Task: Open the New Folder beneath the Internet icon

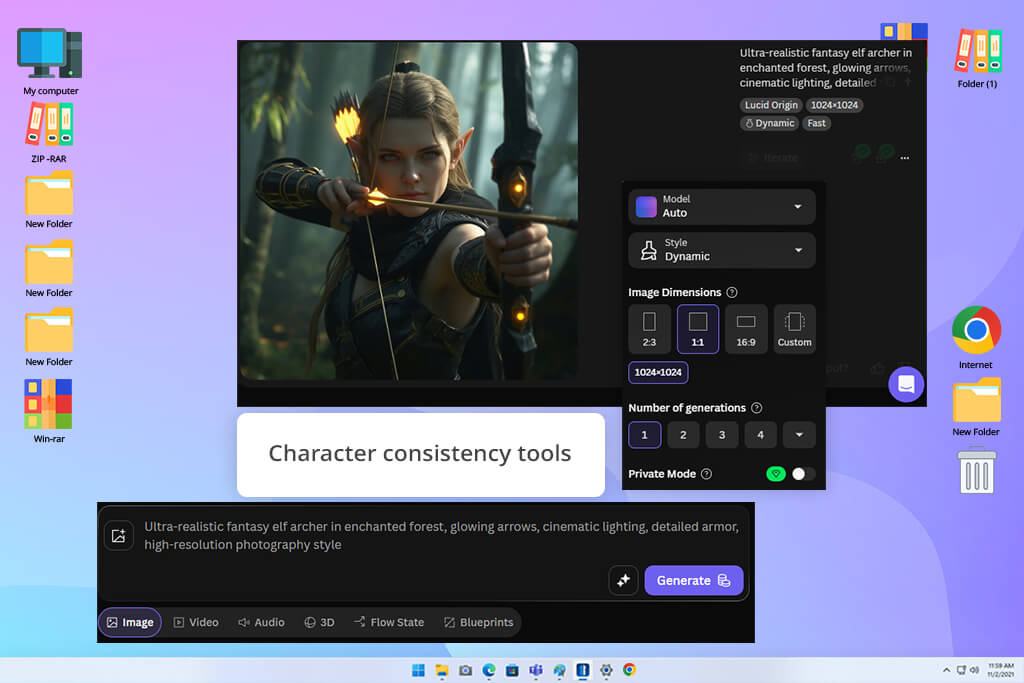Action: click(976, 406)
